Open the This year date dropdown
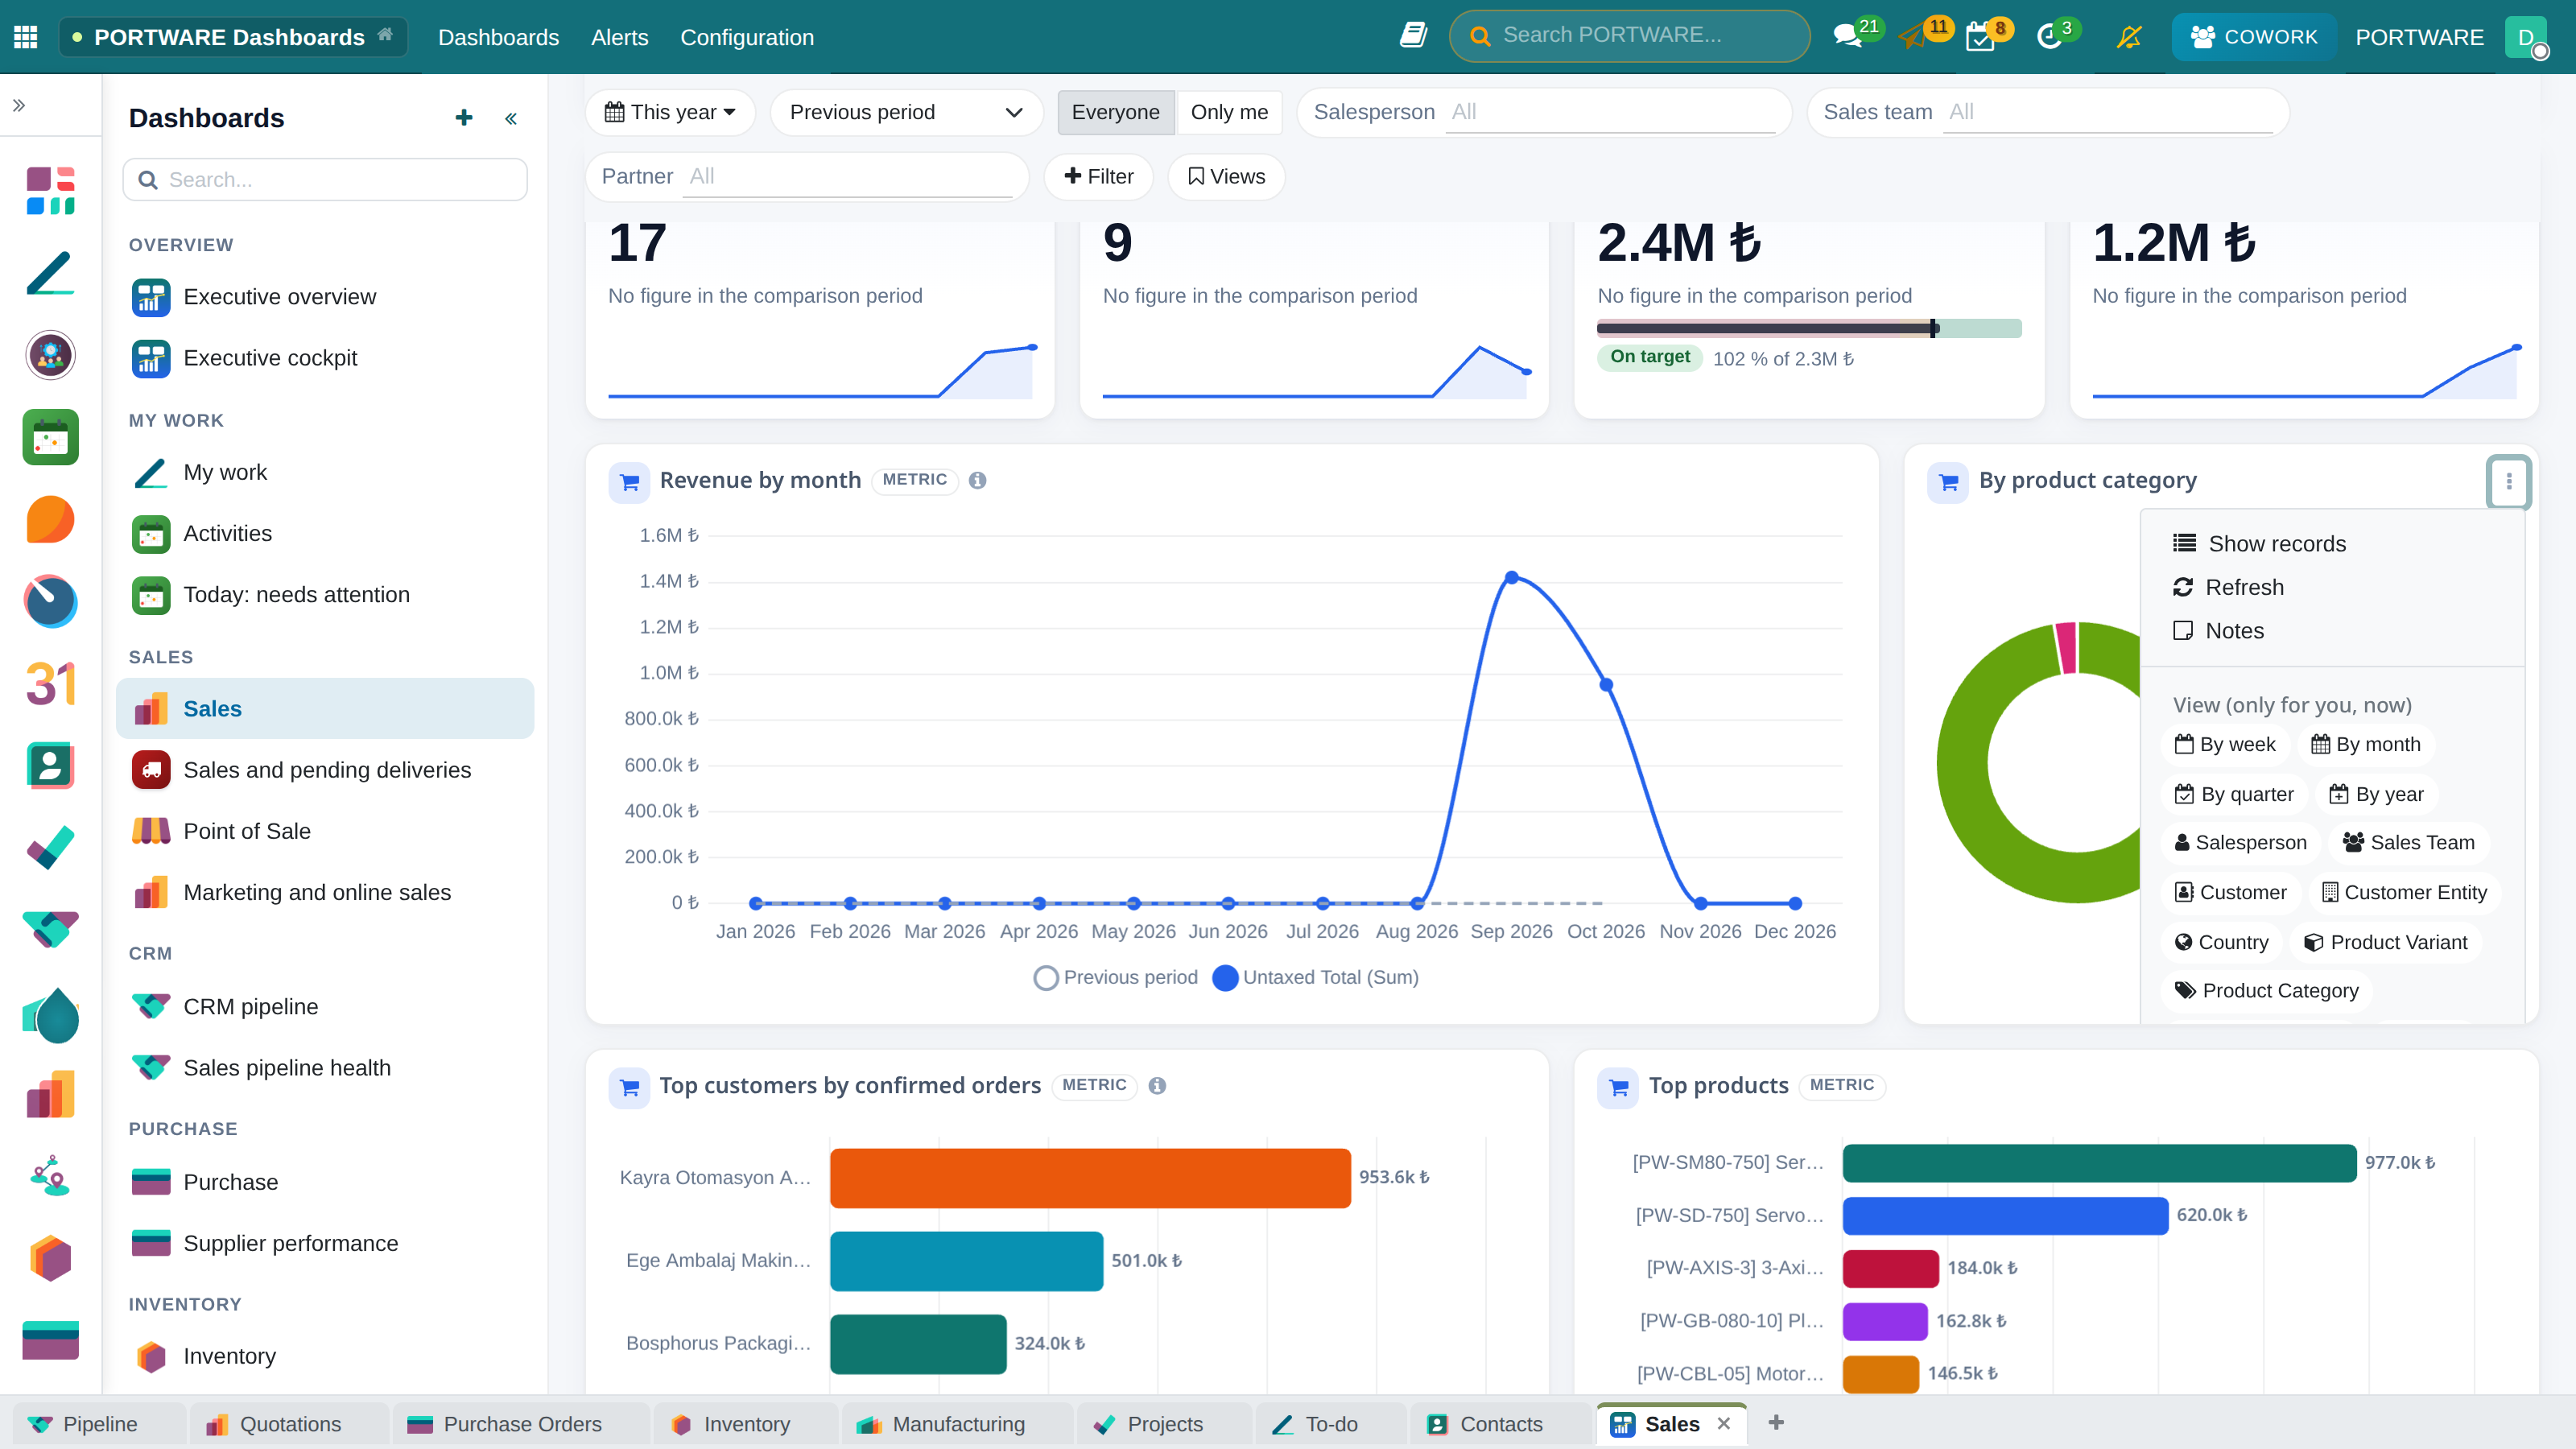The image size is (2576, 1449). pyautogui.click(x=670, y=112)
